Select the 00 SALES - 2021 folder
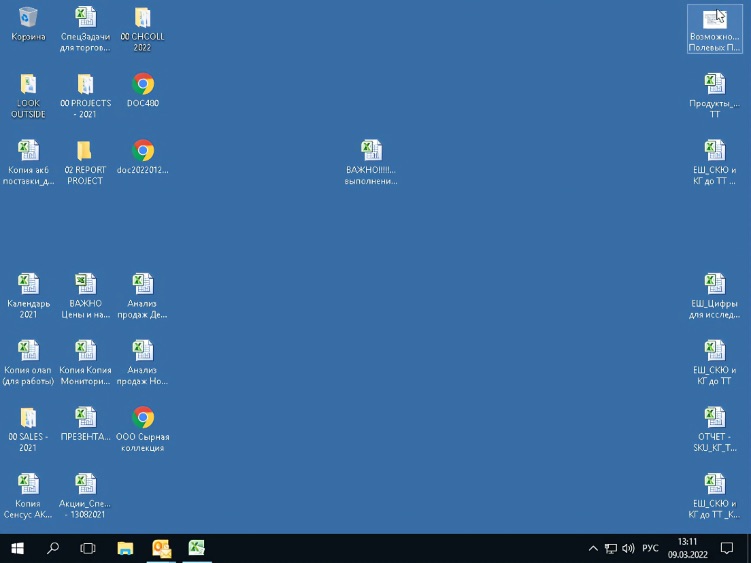751x563 pixels. tap(28, 418)
